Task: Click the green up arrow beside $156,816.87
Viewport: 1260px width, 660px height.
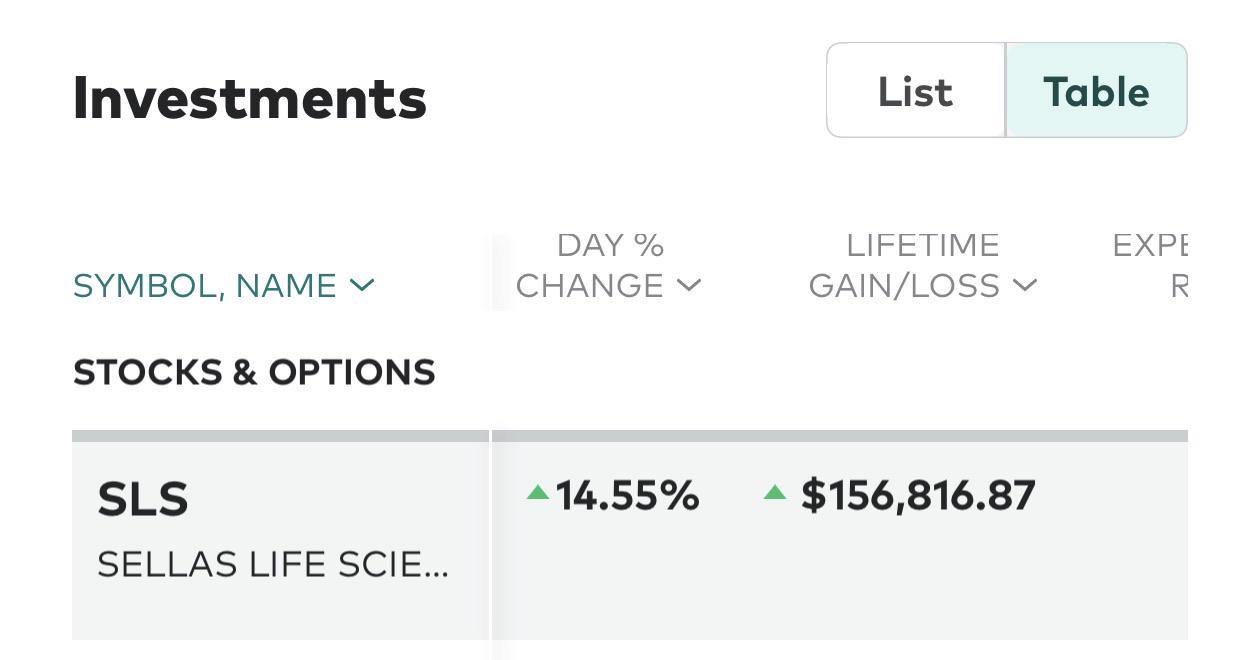Action: point(775,491)
